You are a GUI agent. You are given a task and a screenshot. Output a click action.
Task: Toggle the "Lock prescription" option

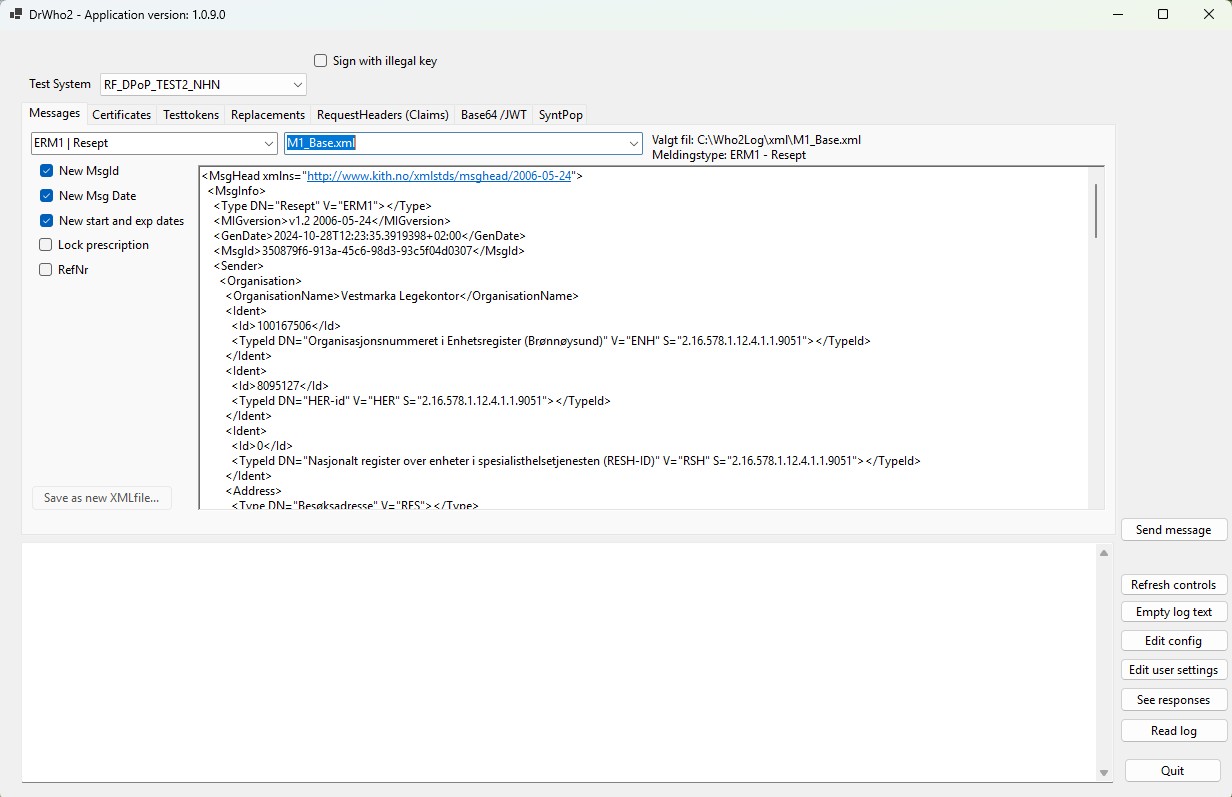pos(45,244)
